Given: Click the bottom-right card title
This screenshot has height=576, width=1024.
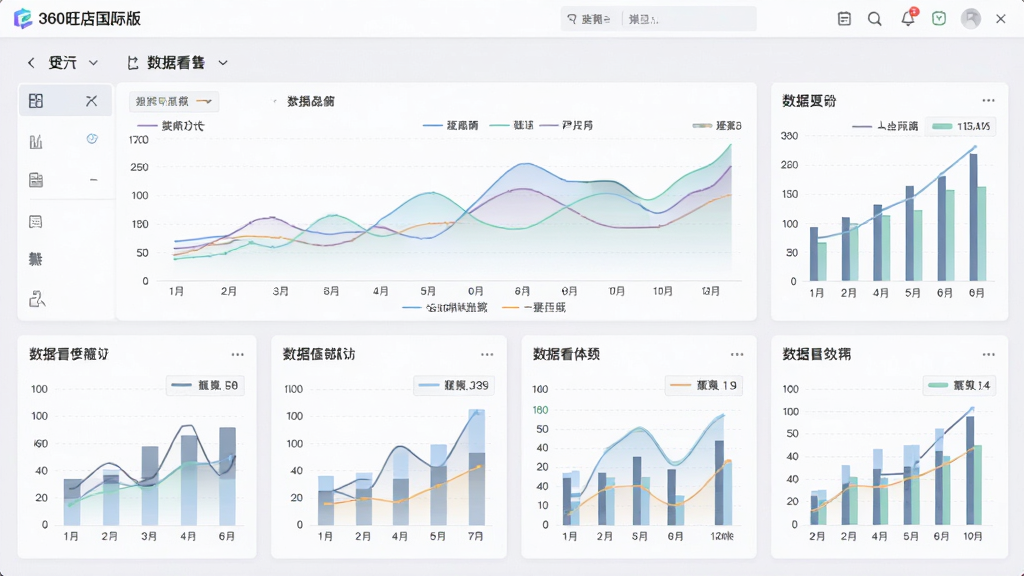Looking at the screenshot, I should click(x=816, y=354).
